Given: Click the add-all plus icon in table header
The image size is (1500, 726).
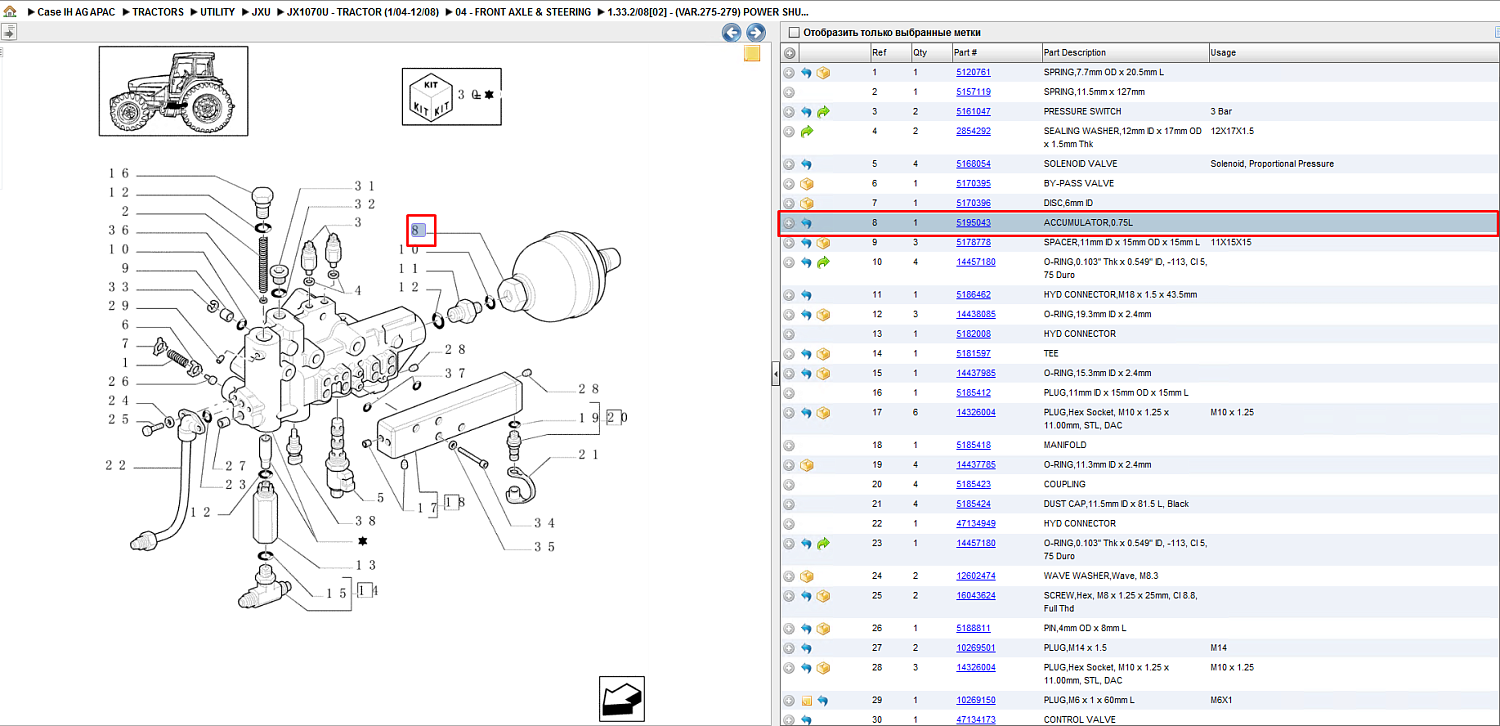Looking at the screenshot, I should [789, 53].
